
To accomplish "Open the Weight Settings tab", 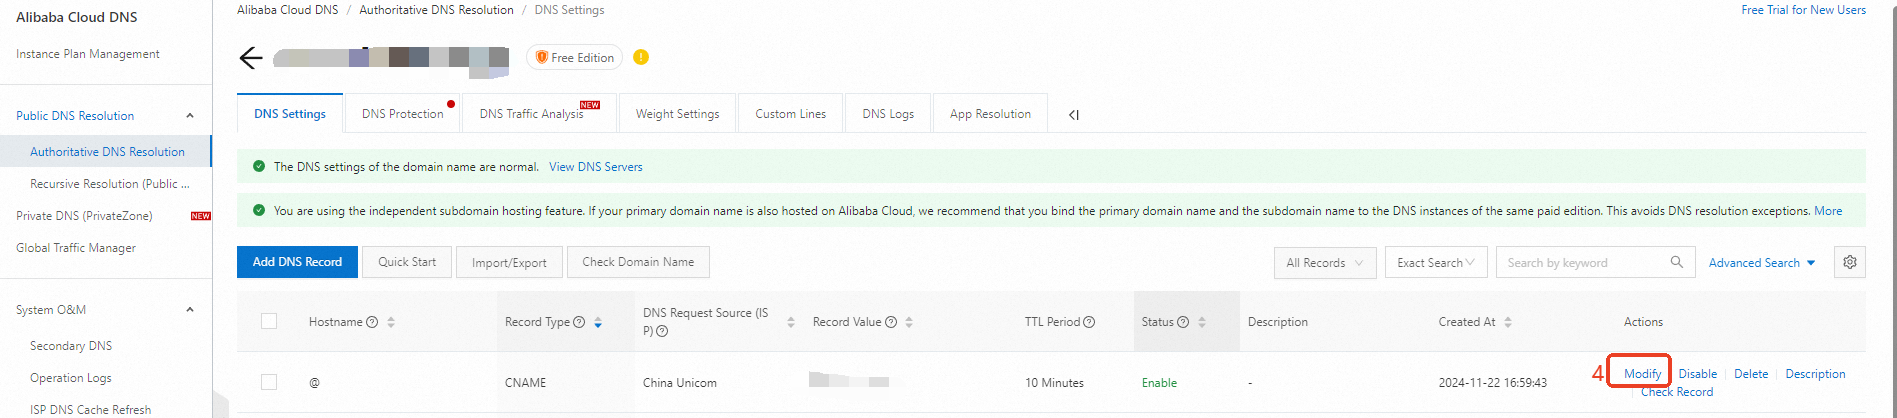I will coord(677,114).
